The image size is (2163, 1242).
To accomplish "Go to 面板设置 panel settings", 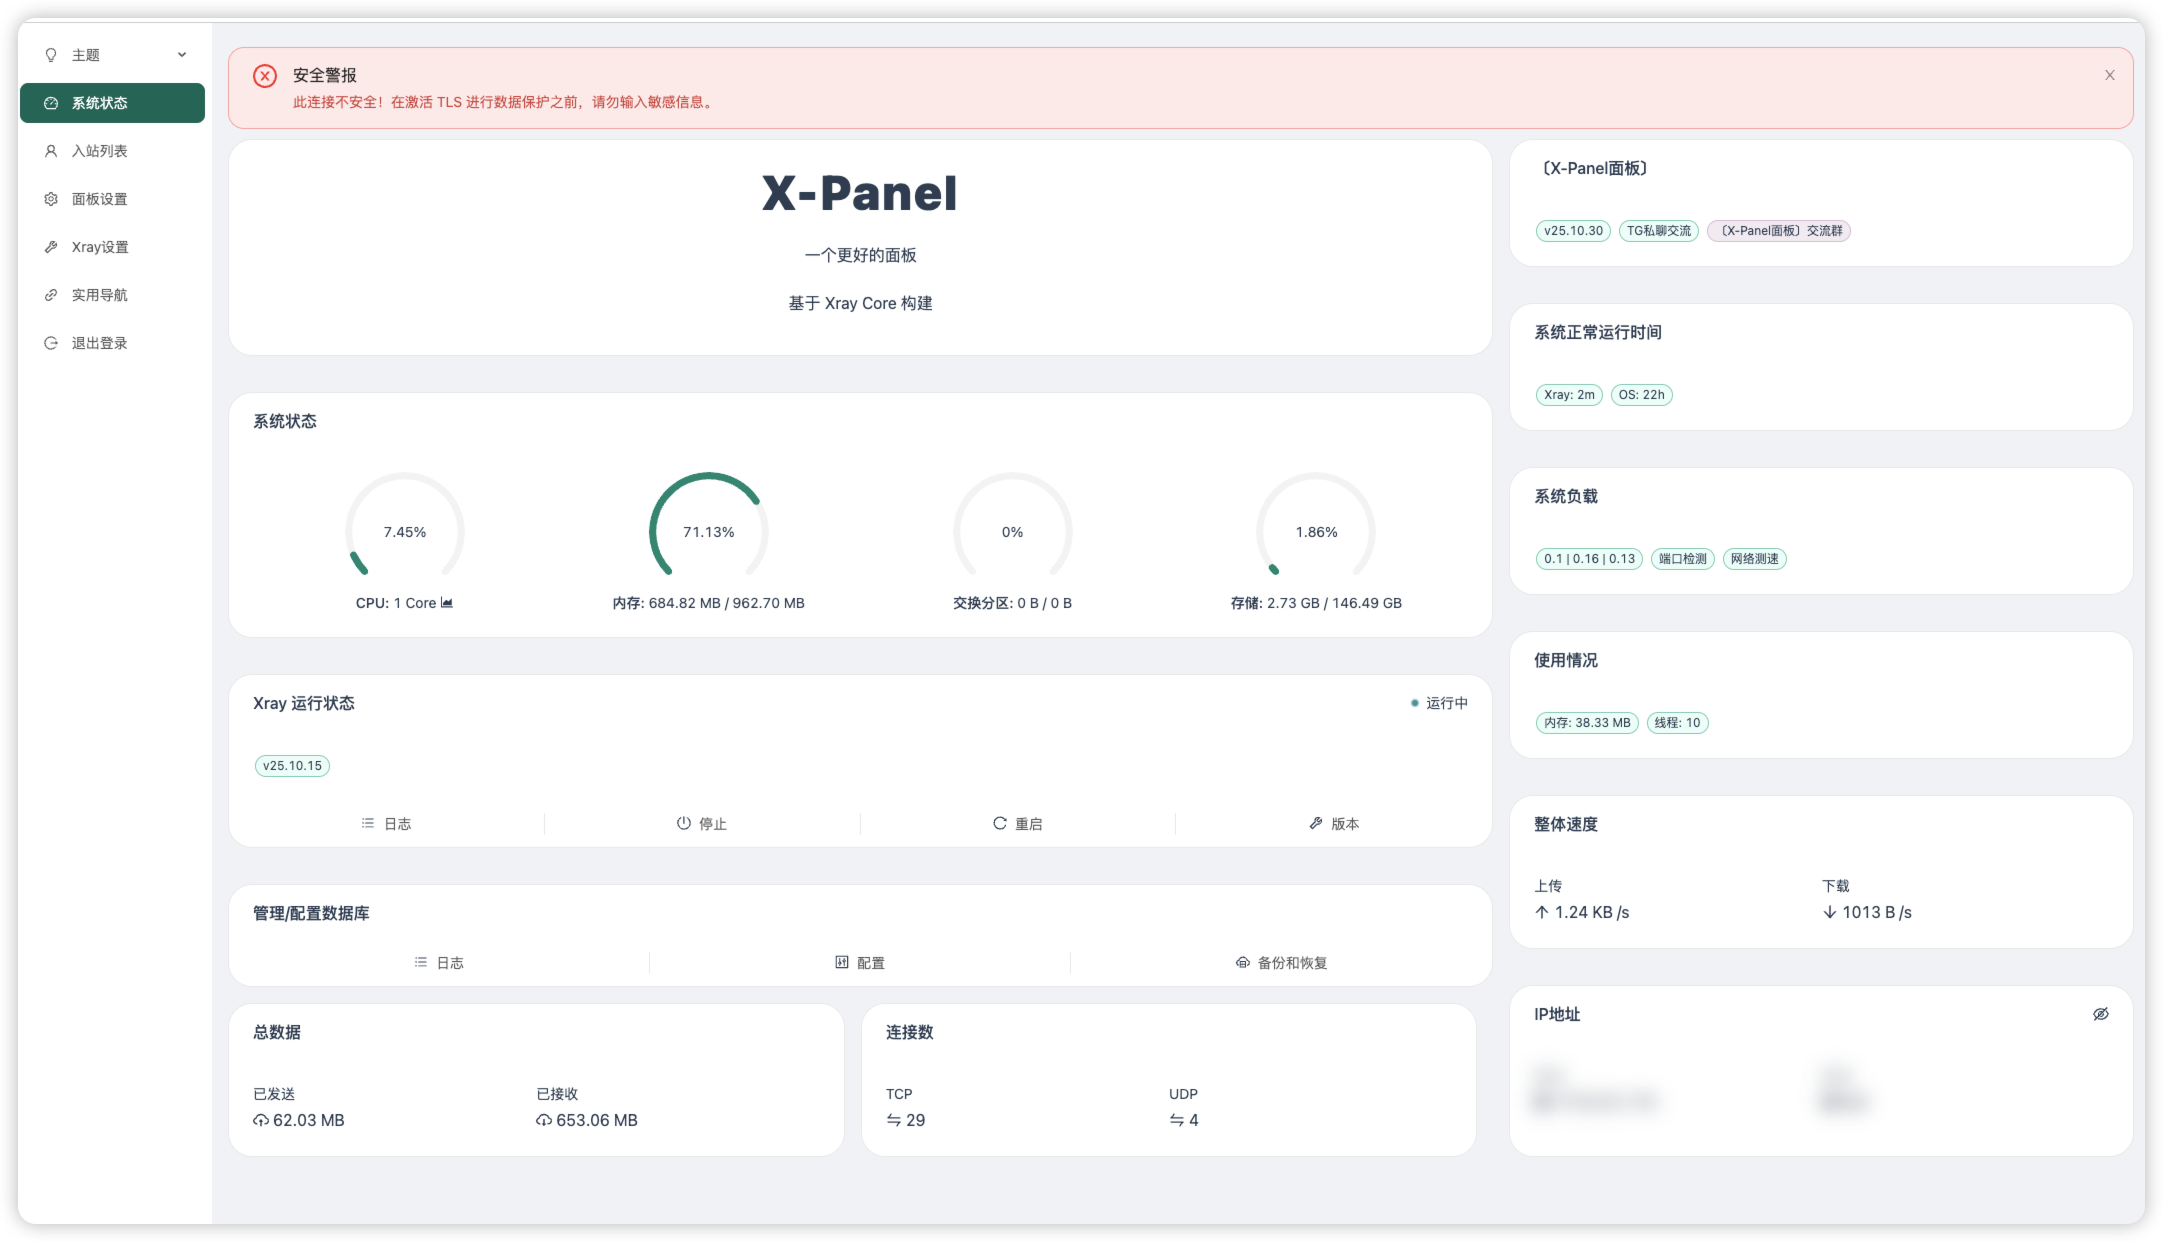I will pos(99,199).
